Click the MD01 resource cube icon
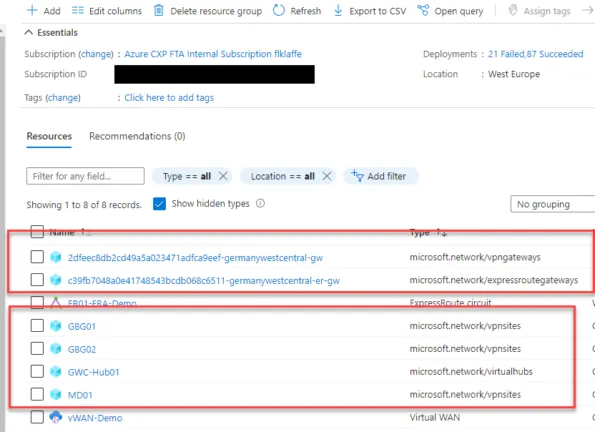Viewport: 595px width, 432px height. (x=56, y=394)
